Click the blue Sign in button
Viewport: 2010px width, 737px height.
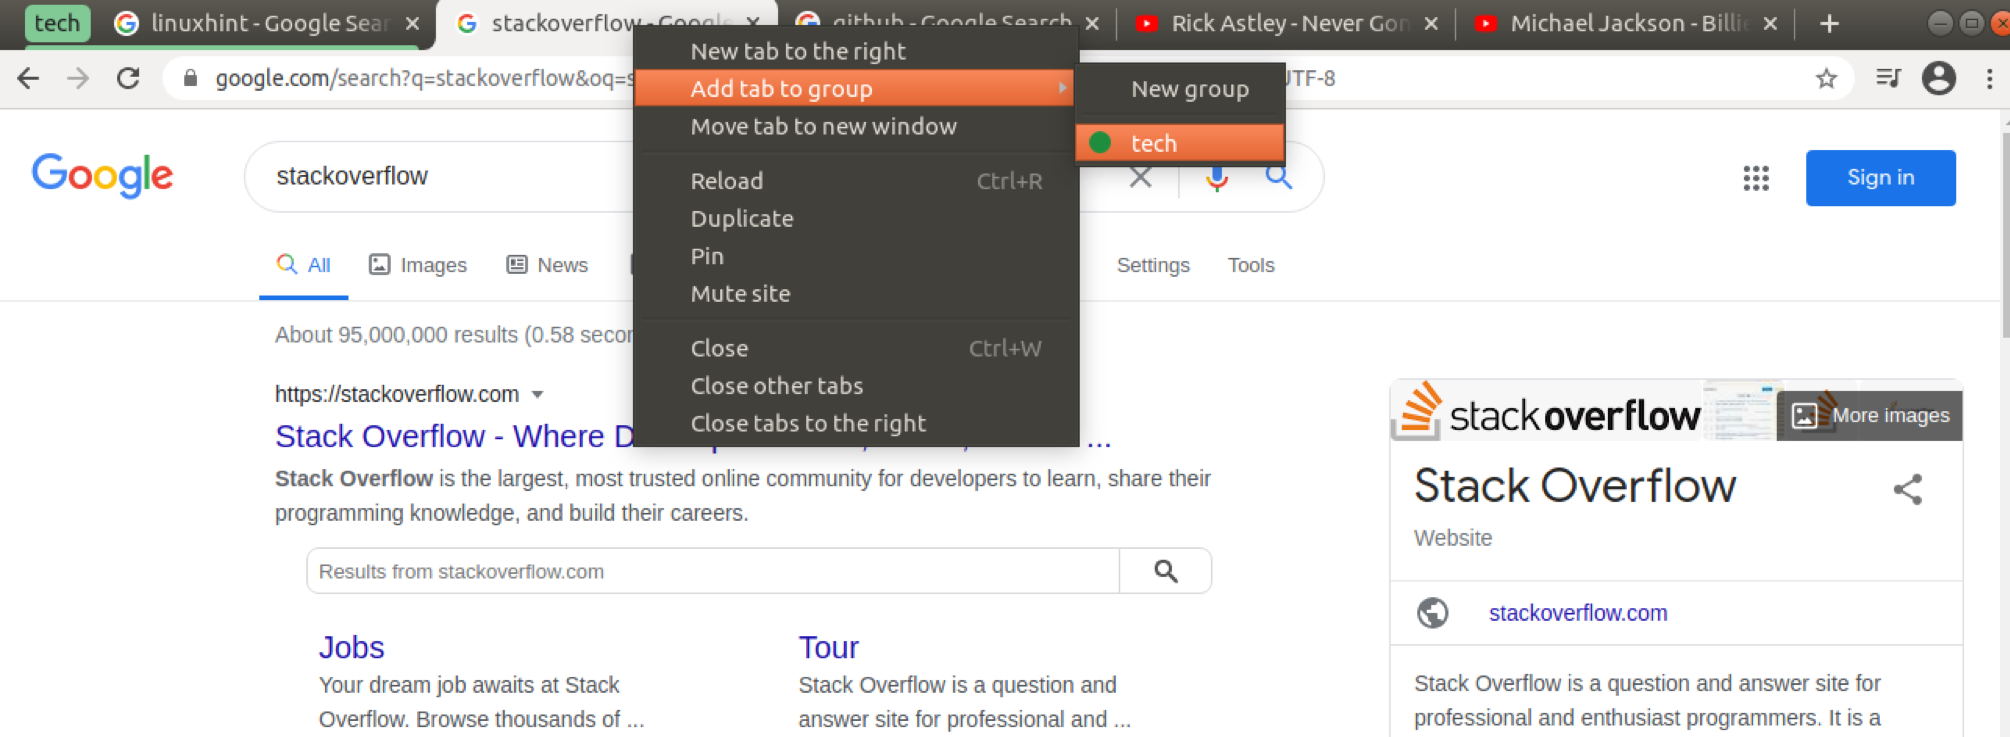pos(1880,178)
